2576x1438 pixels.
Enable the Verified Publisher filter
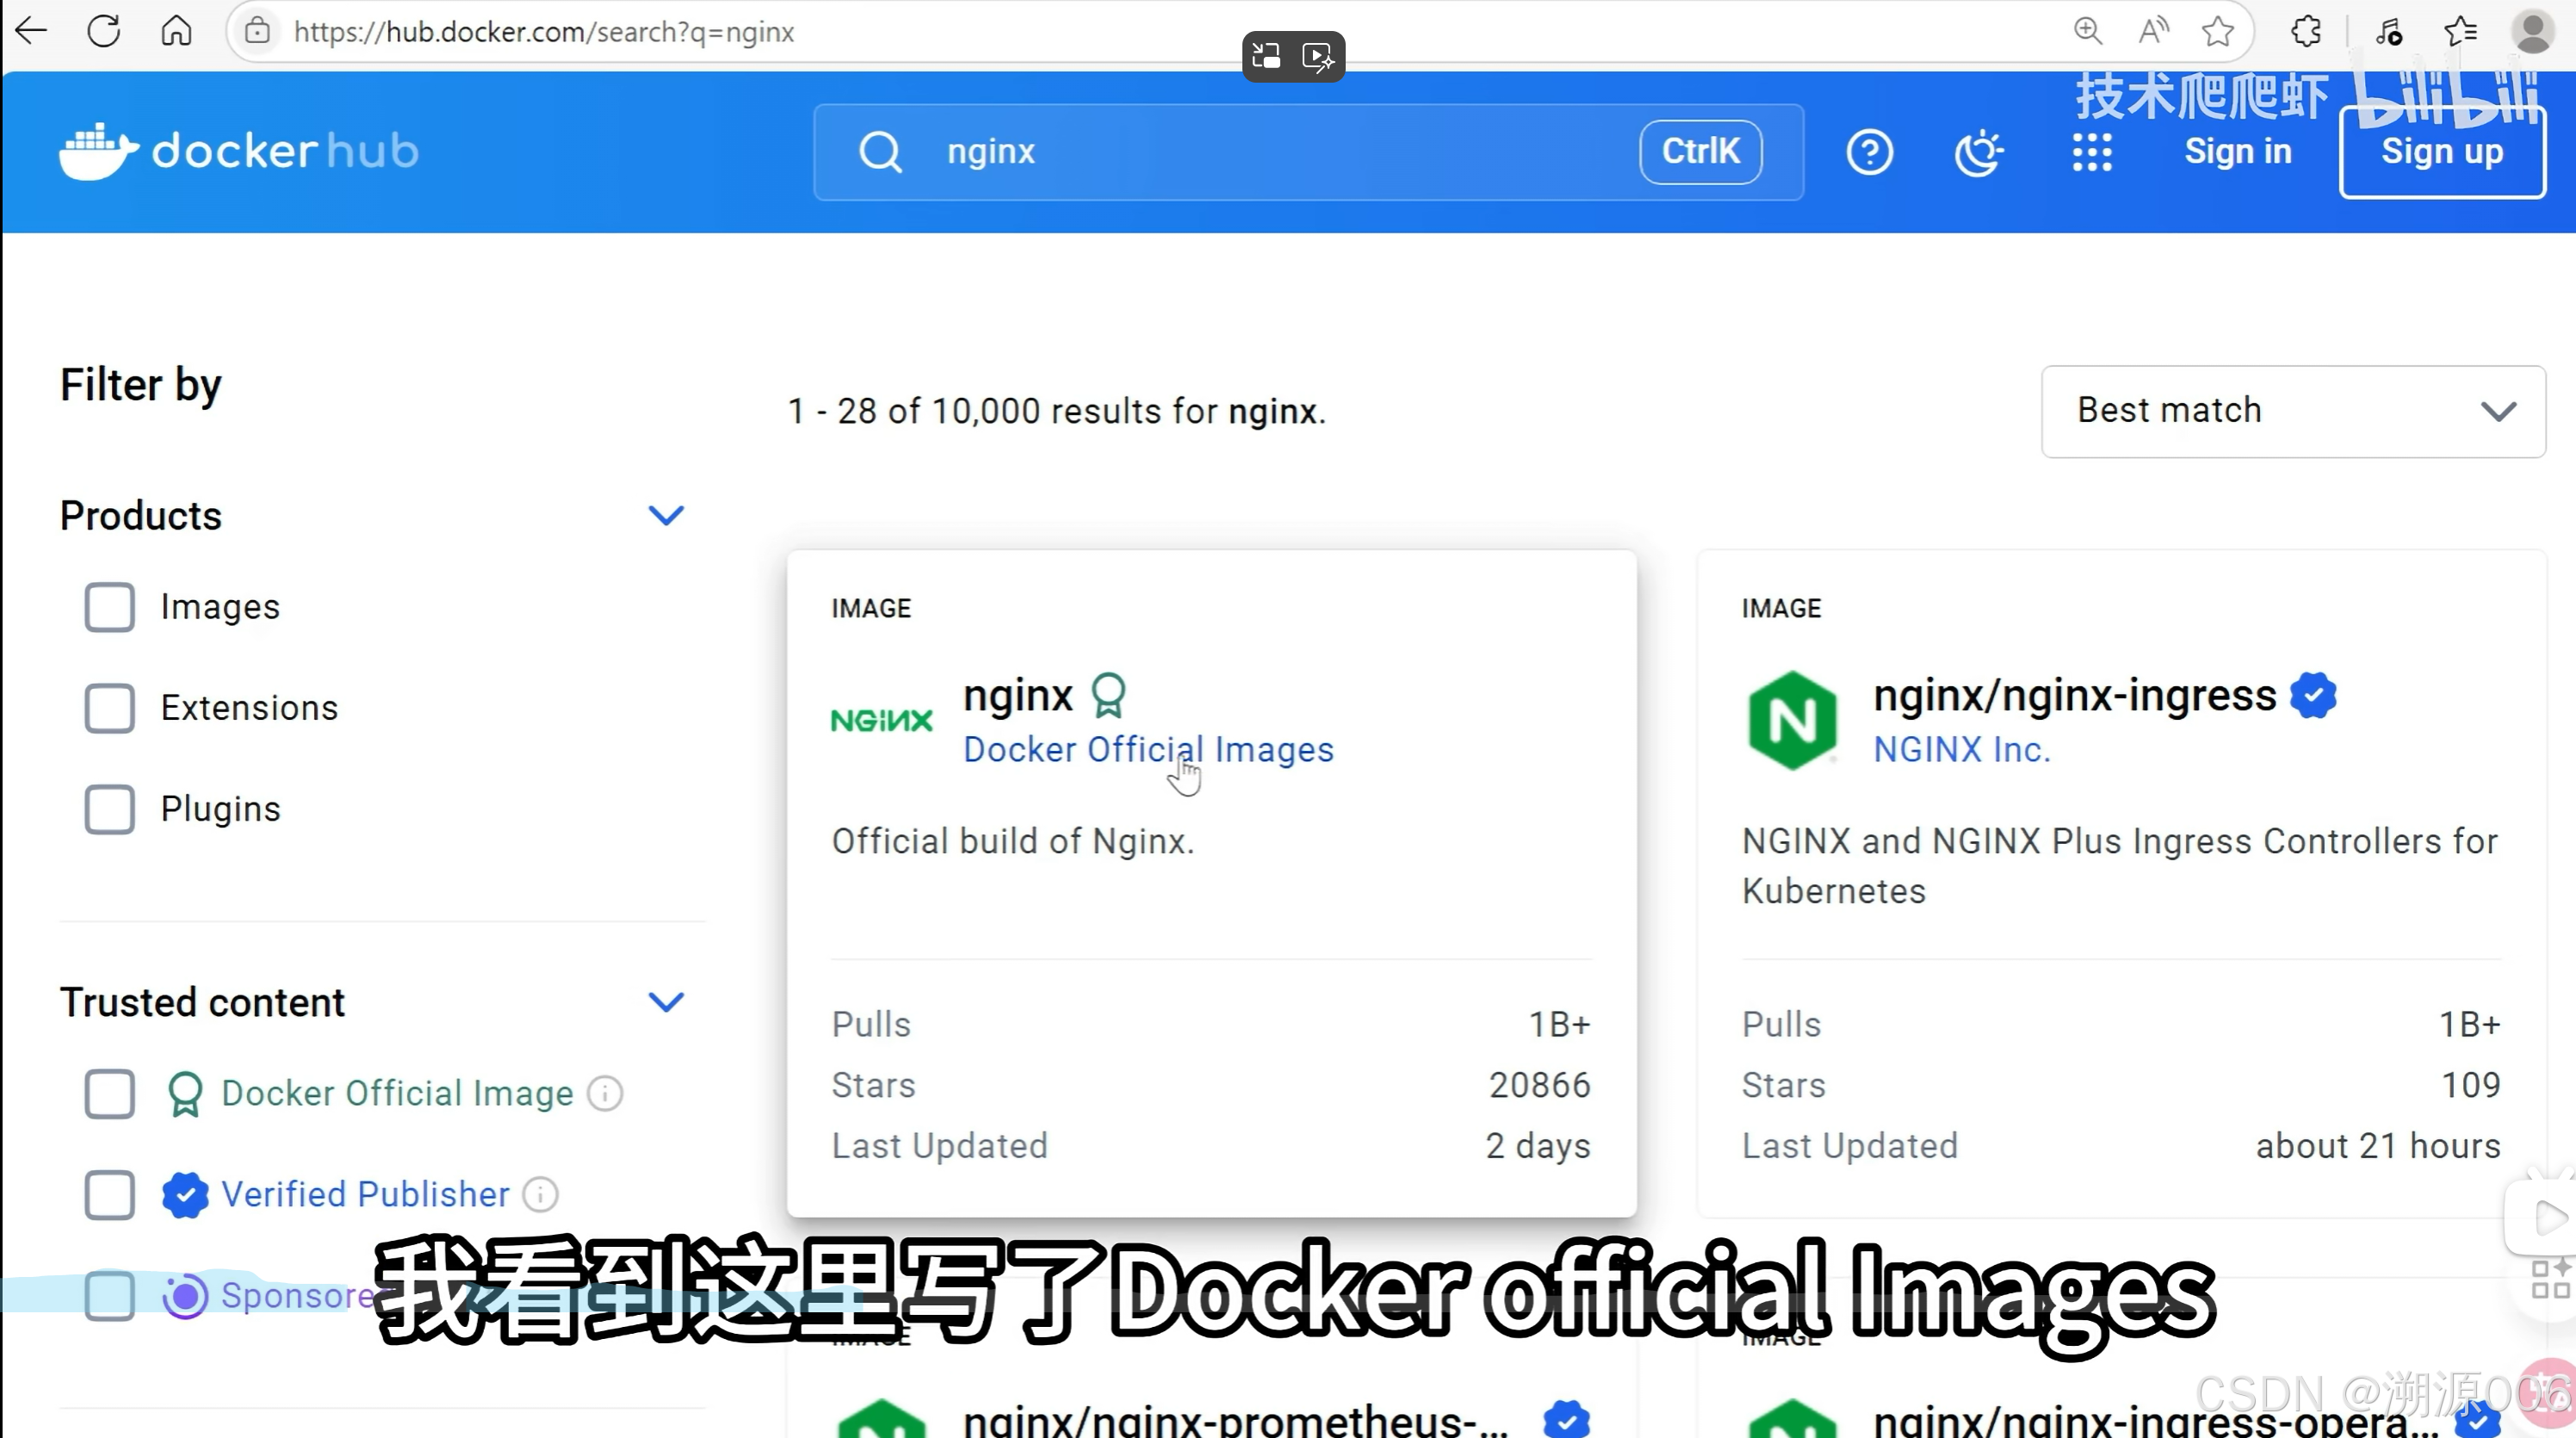pos(110,1194)
